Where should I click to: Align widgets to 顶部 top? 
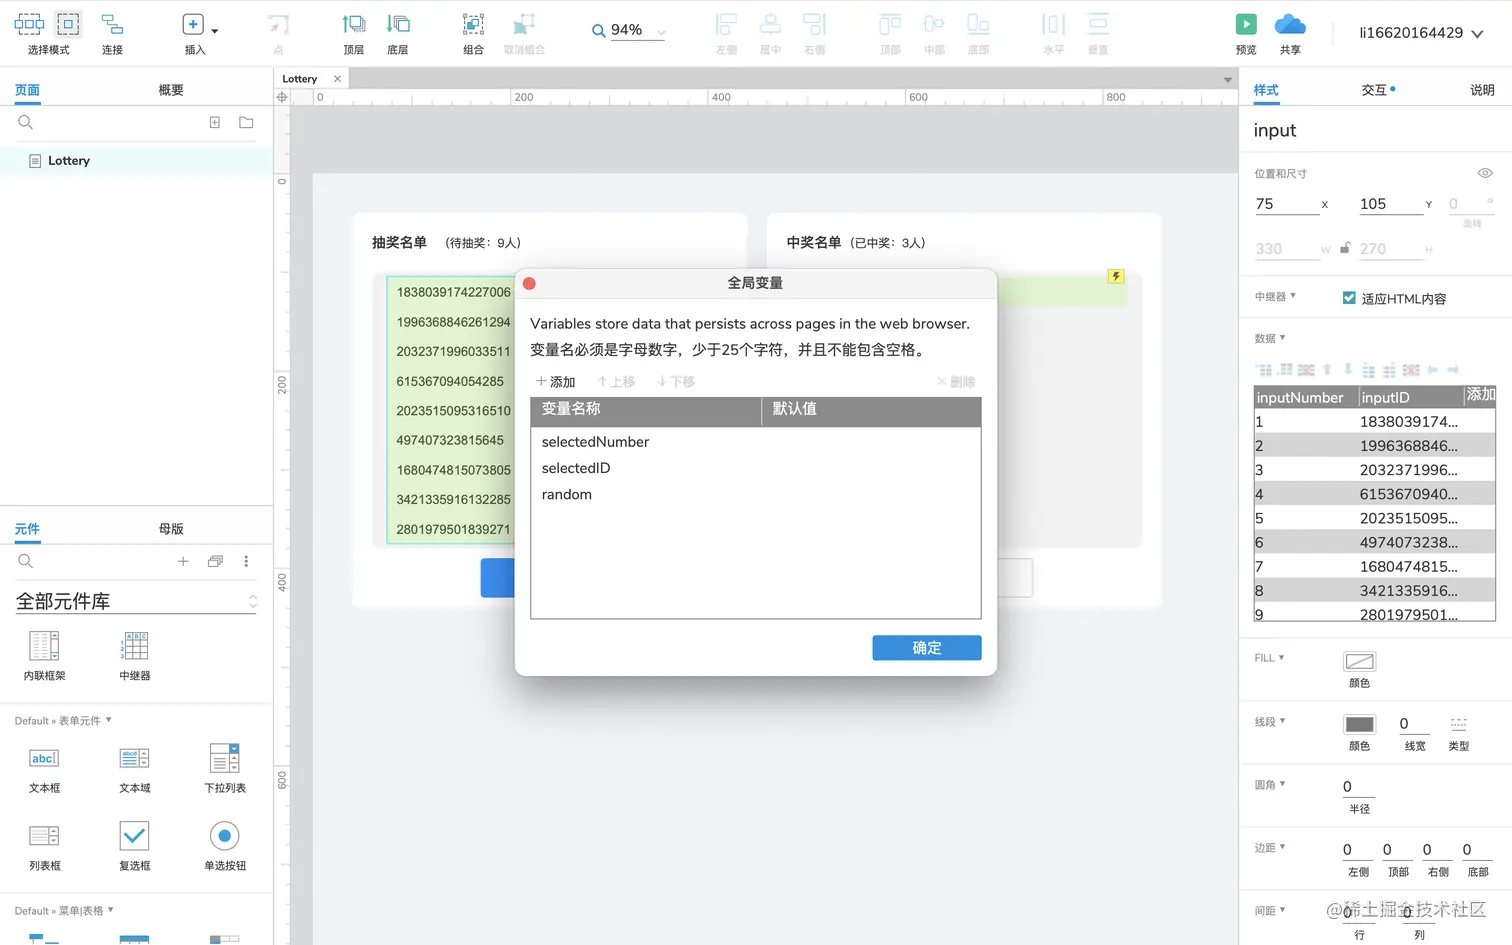[x=890, y=24]
